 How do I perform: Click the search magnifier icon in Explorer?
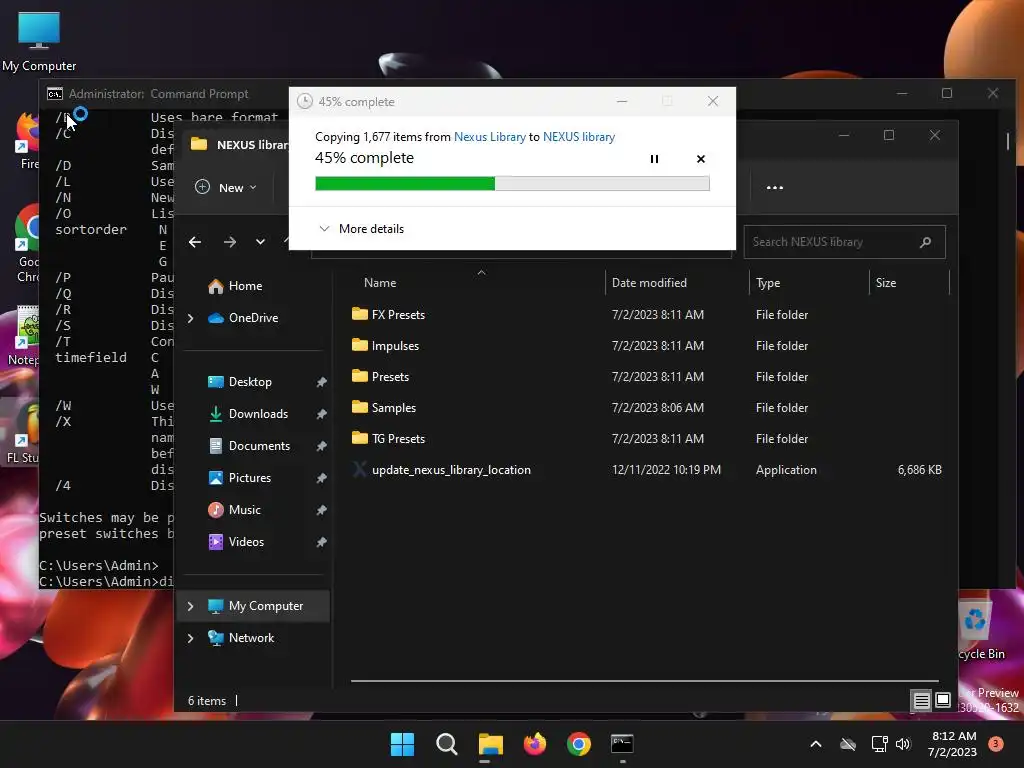click(x=925, y=242)
